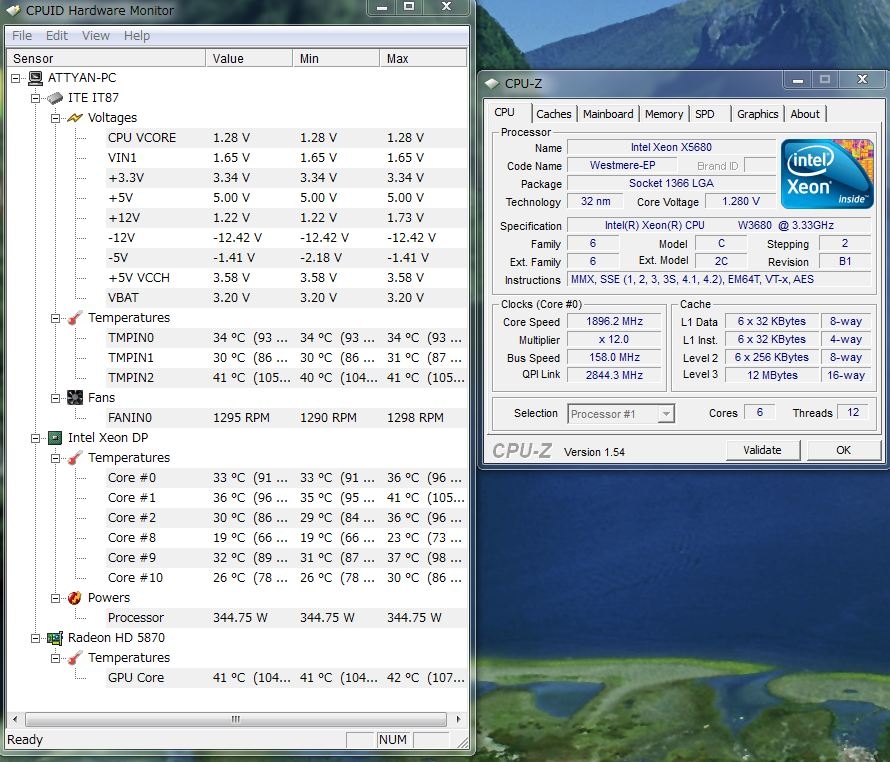This screenshot has height=762, width=890.
Task: Click the Intel Xeon DP processor icon
Action: click(55, 438)
